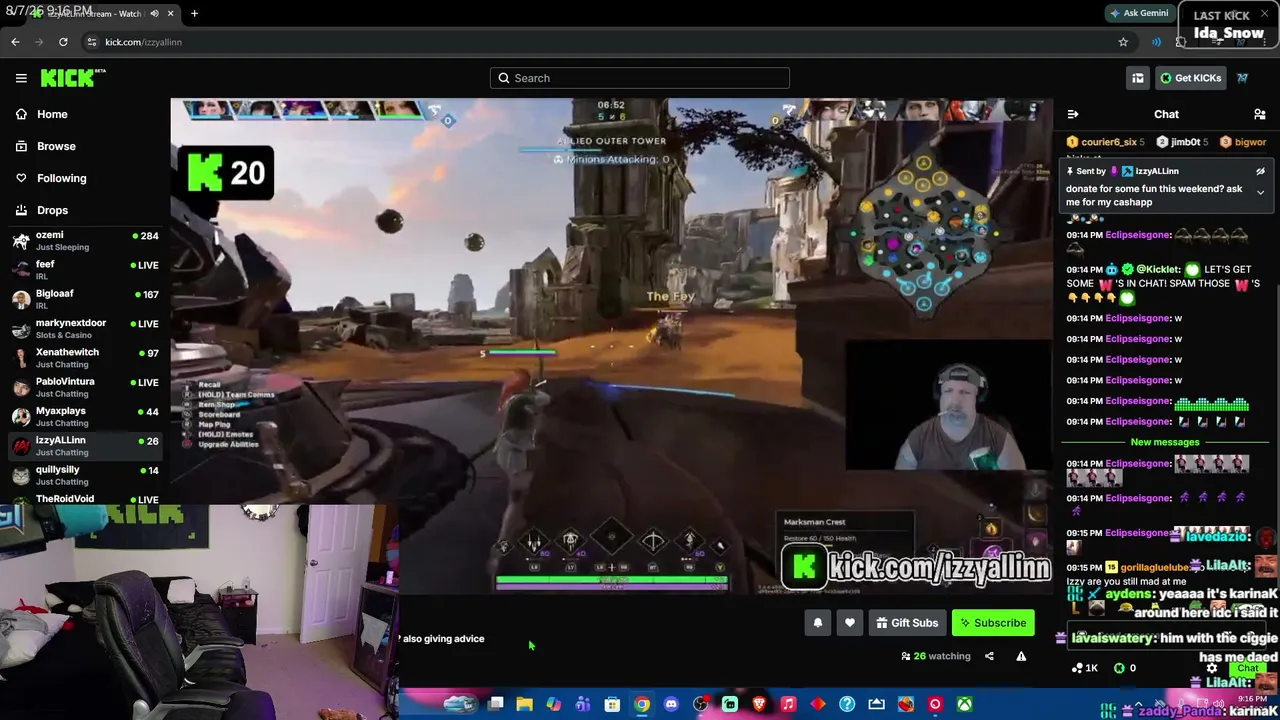This screenshot has height=720, width=1280.
Task: Collapse the chat panel
Action: coord(1073,114)
